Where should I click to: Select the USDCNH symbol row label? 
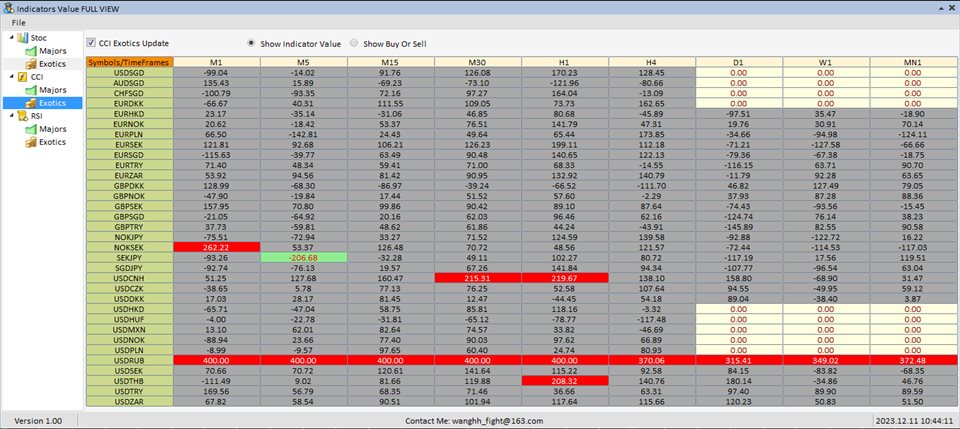point(130,278)
